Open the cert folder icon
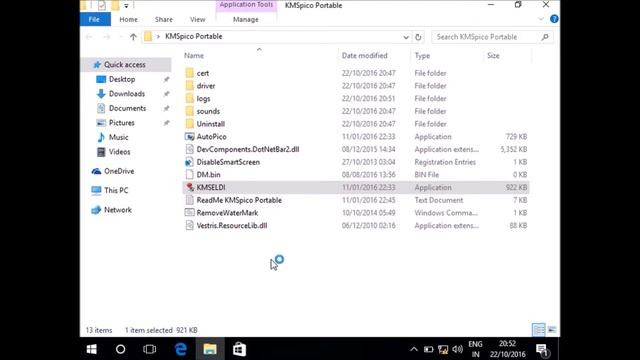The width and height of the screenshot is (640, 360). click(x=189, y=73)
